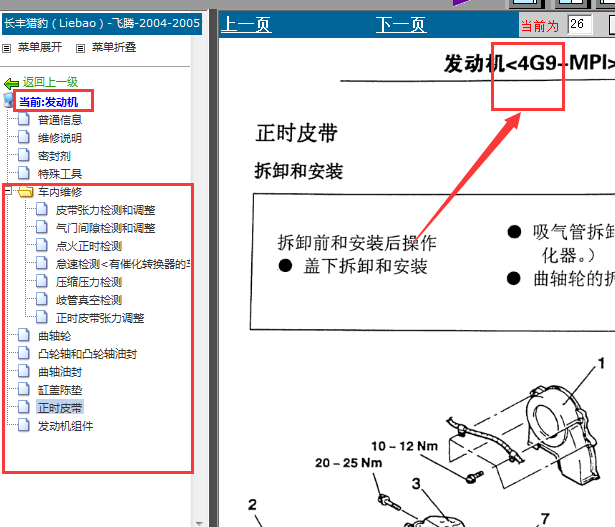Click the 20 – 25 Nm torque label
The height and width of the screenshot is (527, 615).
tap(348, 463)
